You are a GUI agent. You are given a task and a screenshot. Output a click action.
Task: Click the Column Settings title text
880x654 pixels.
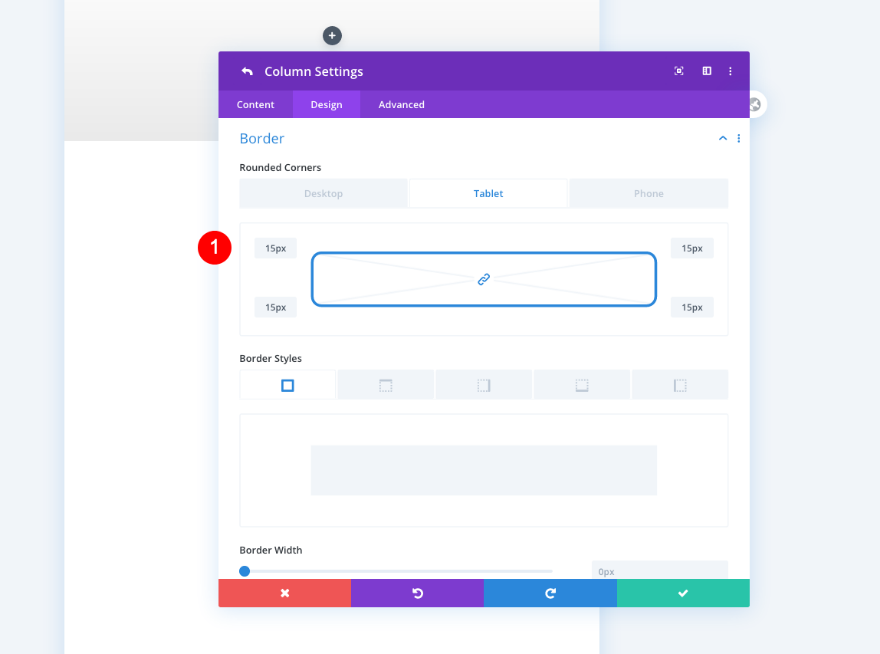click(314, 71)
